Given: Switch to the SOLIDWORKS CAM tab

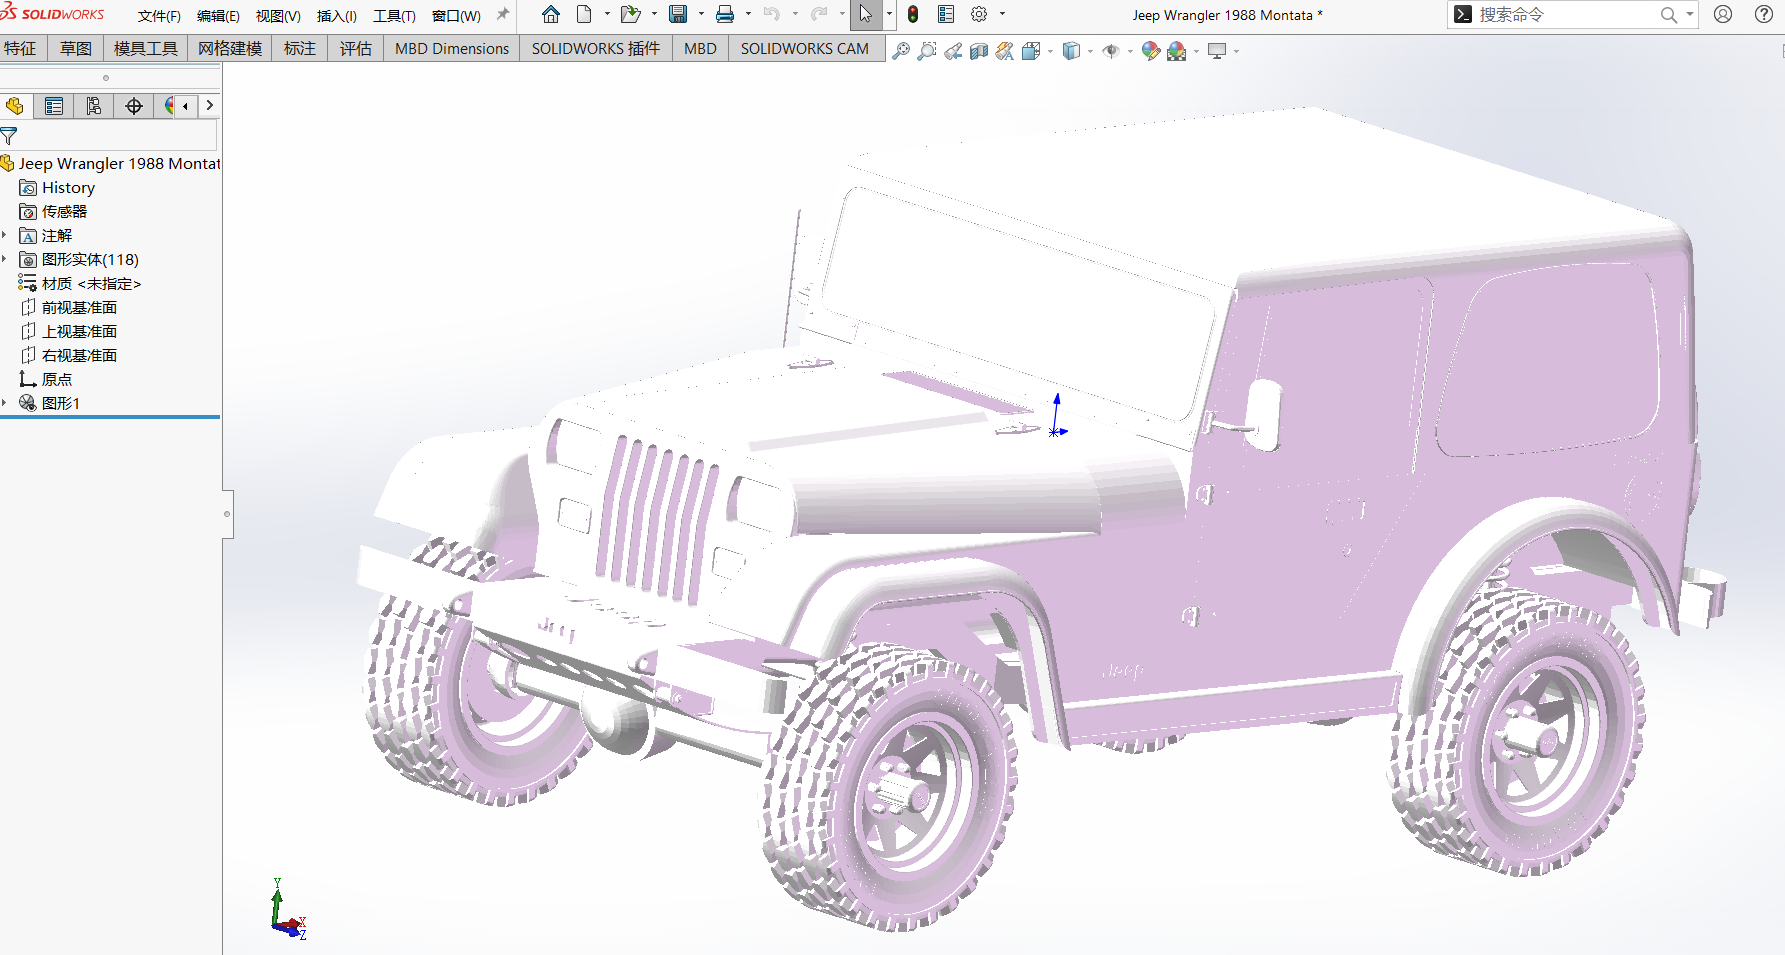Looking at the screenshot, I should point(805,48).
